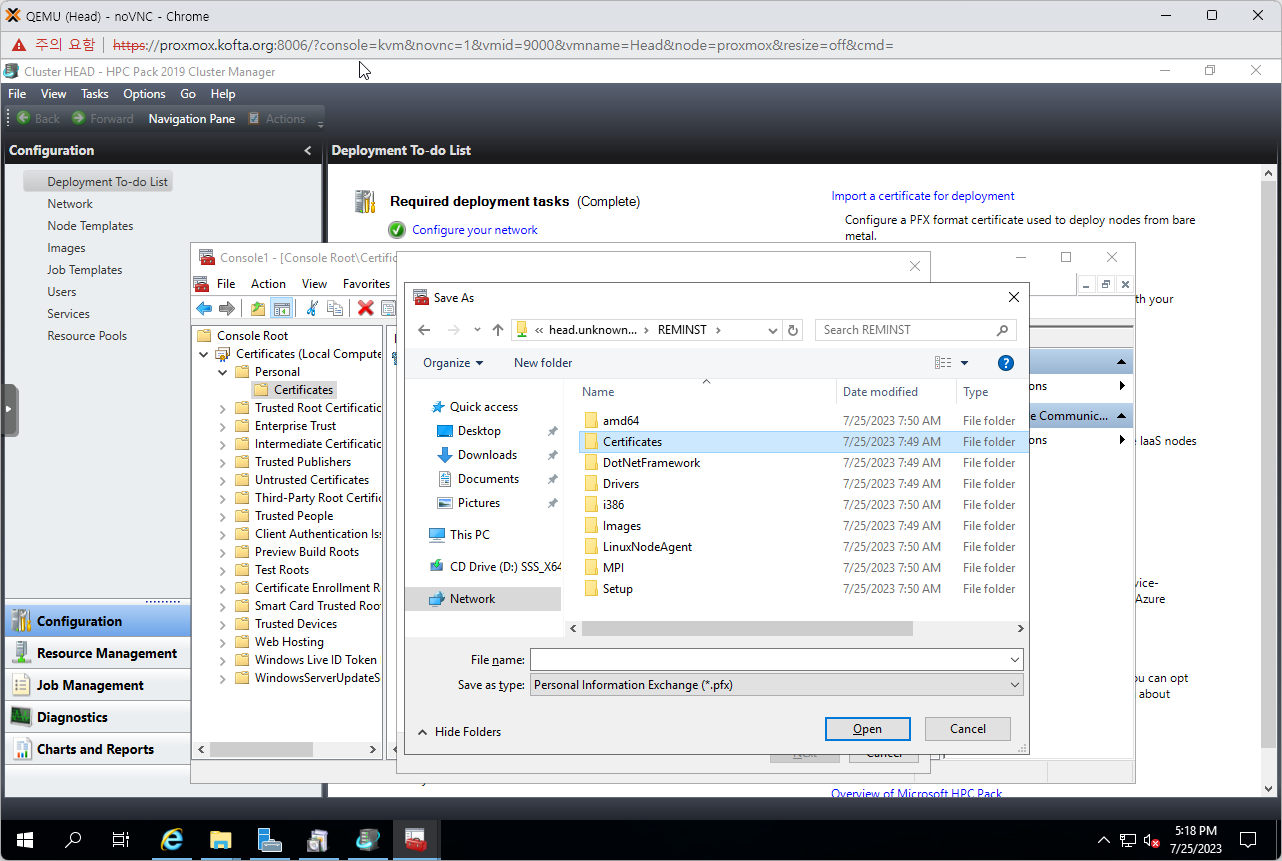Open the Certificates folder in file list
This screenshot has width=1282, height=861.
(632, 442)
